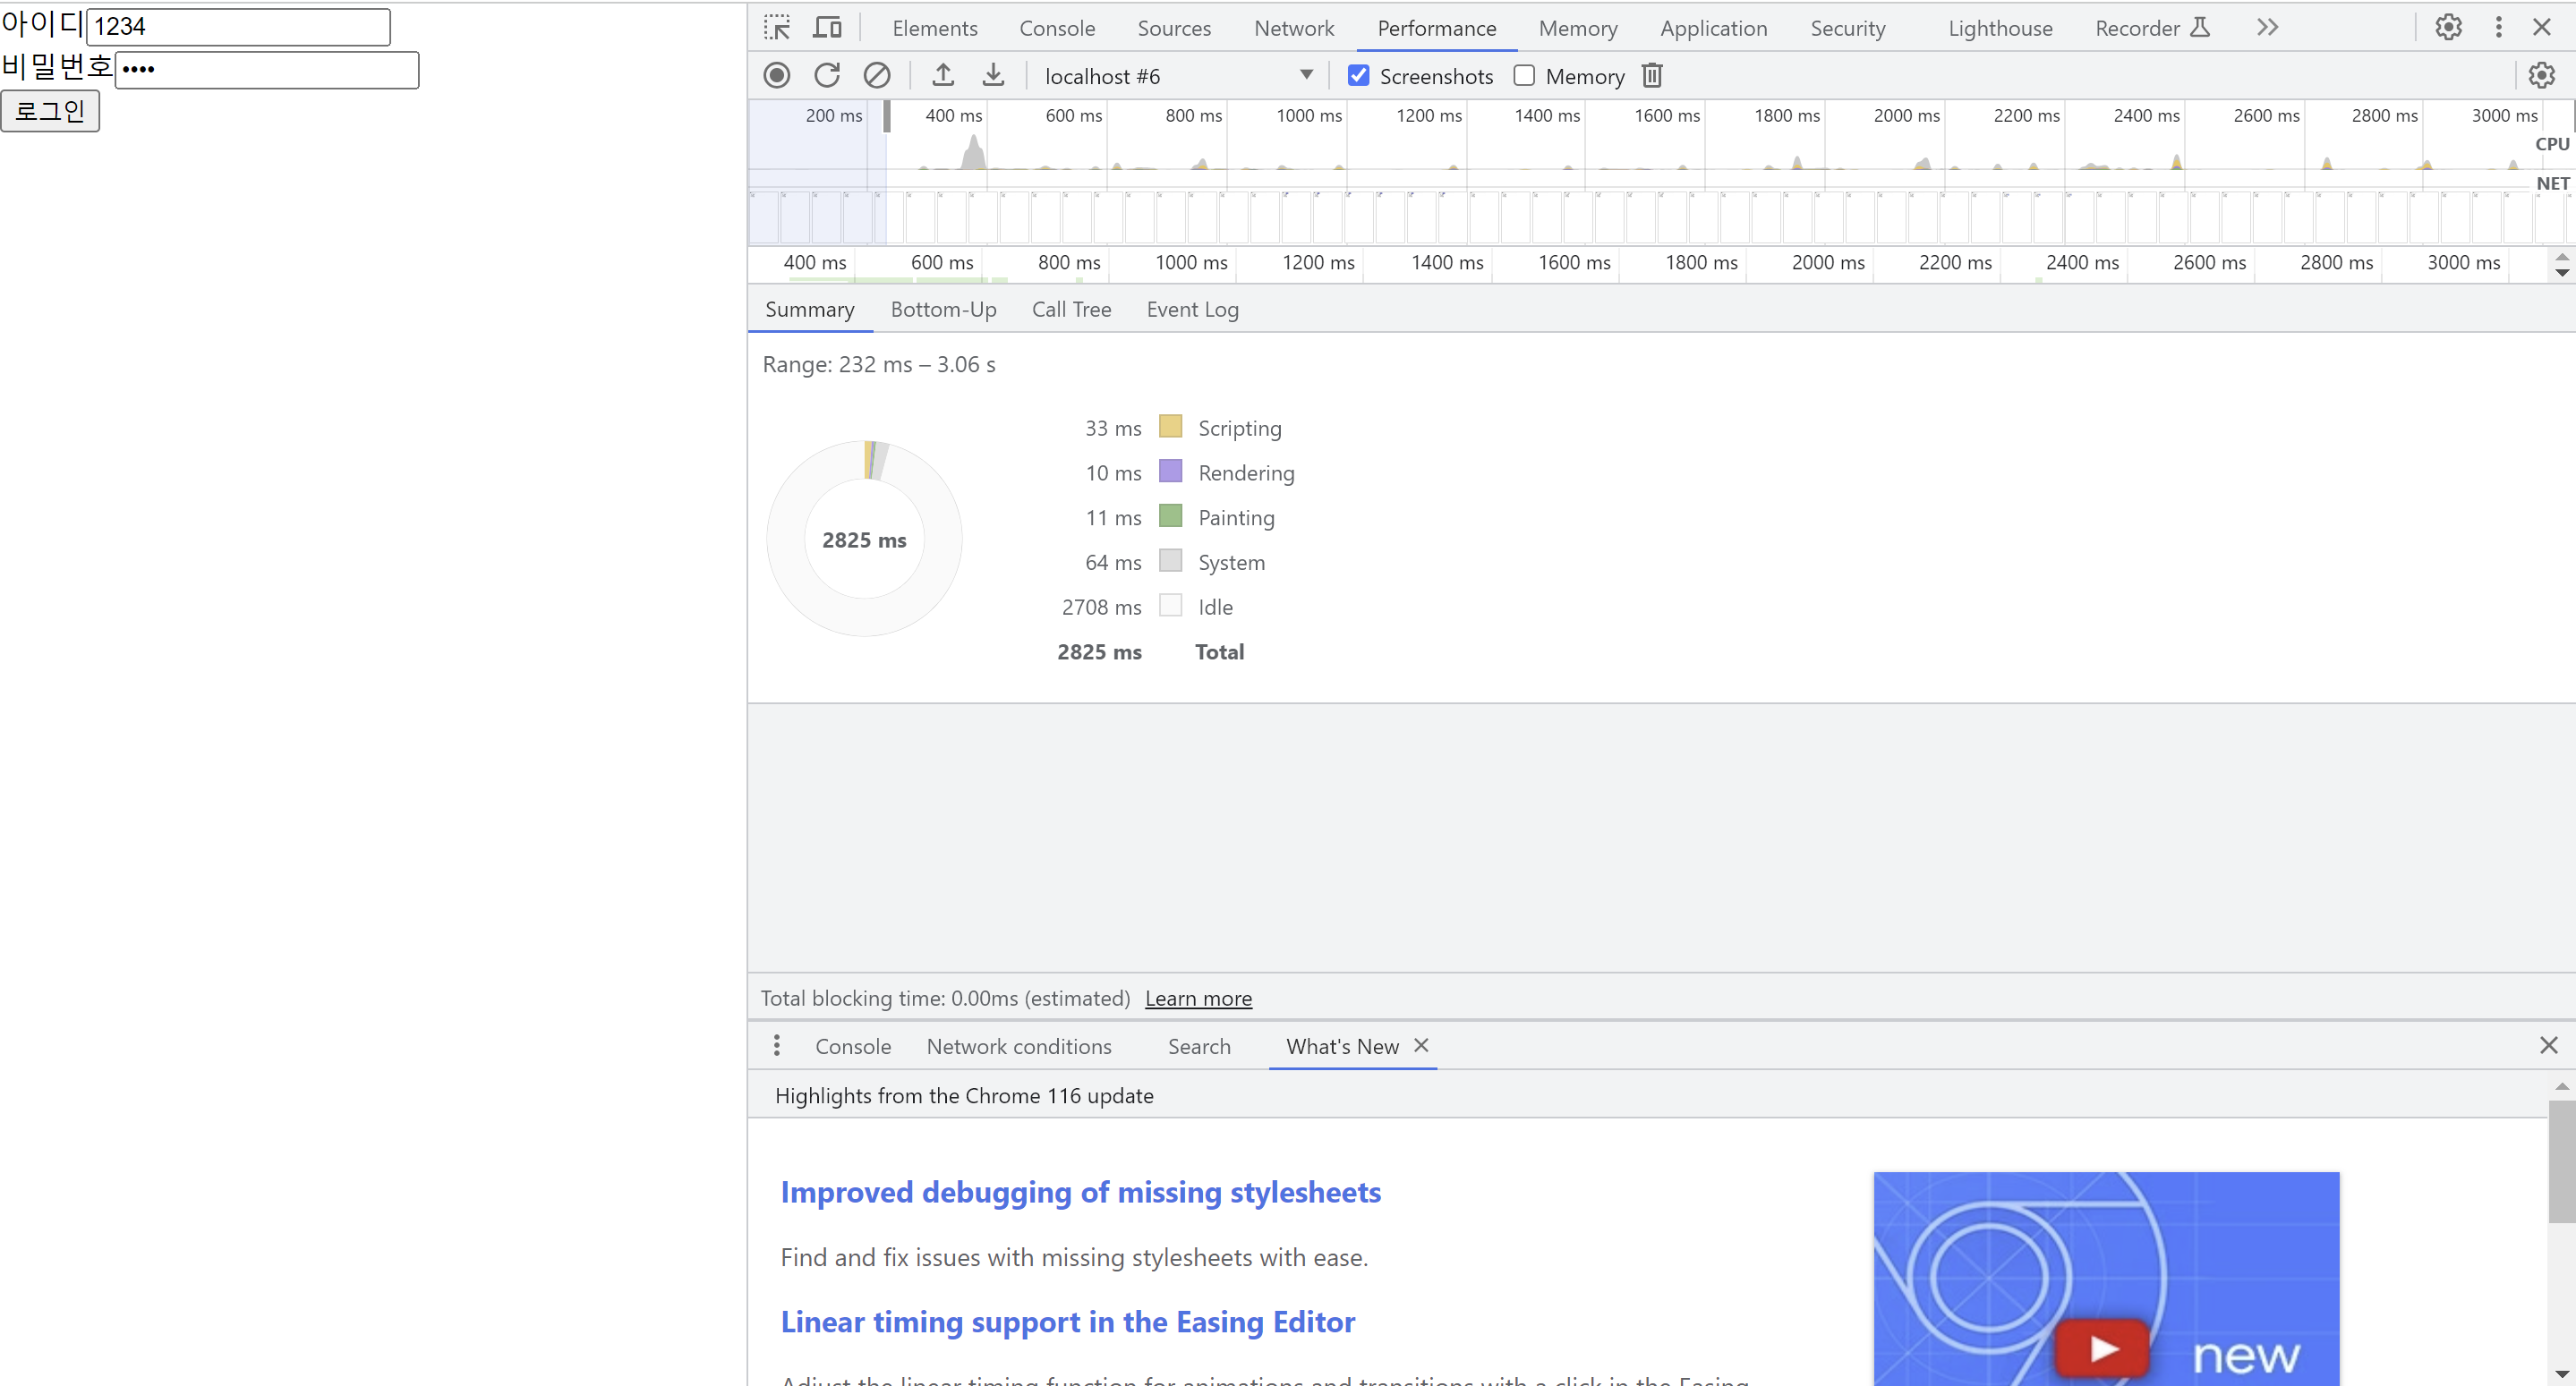The image size is (2576, 1386).
Task: Open the drawer three-dot menu
Action: click(x=777, y=1046)
